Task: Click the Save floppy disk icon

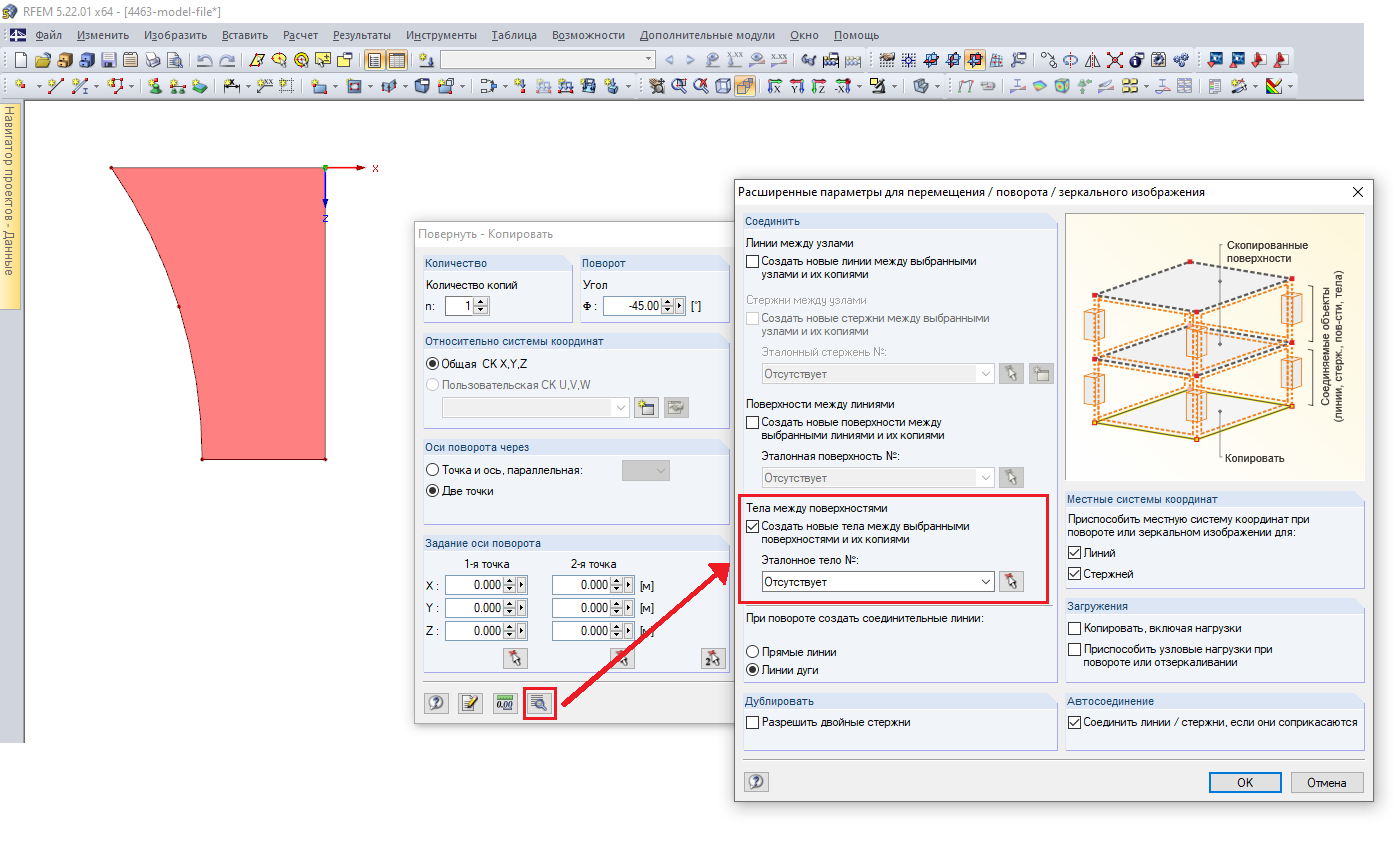Action: click(109, 60)
